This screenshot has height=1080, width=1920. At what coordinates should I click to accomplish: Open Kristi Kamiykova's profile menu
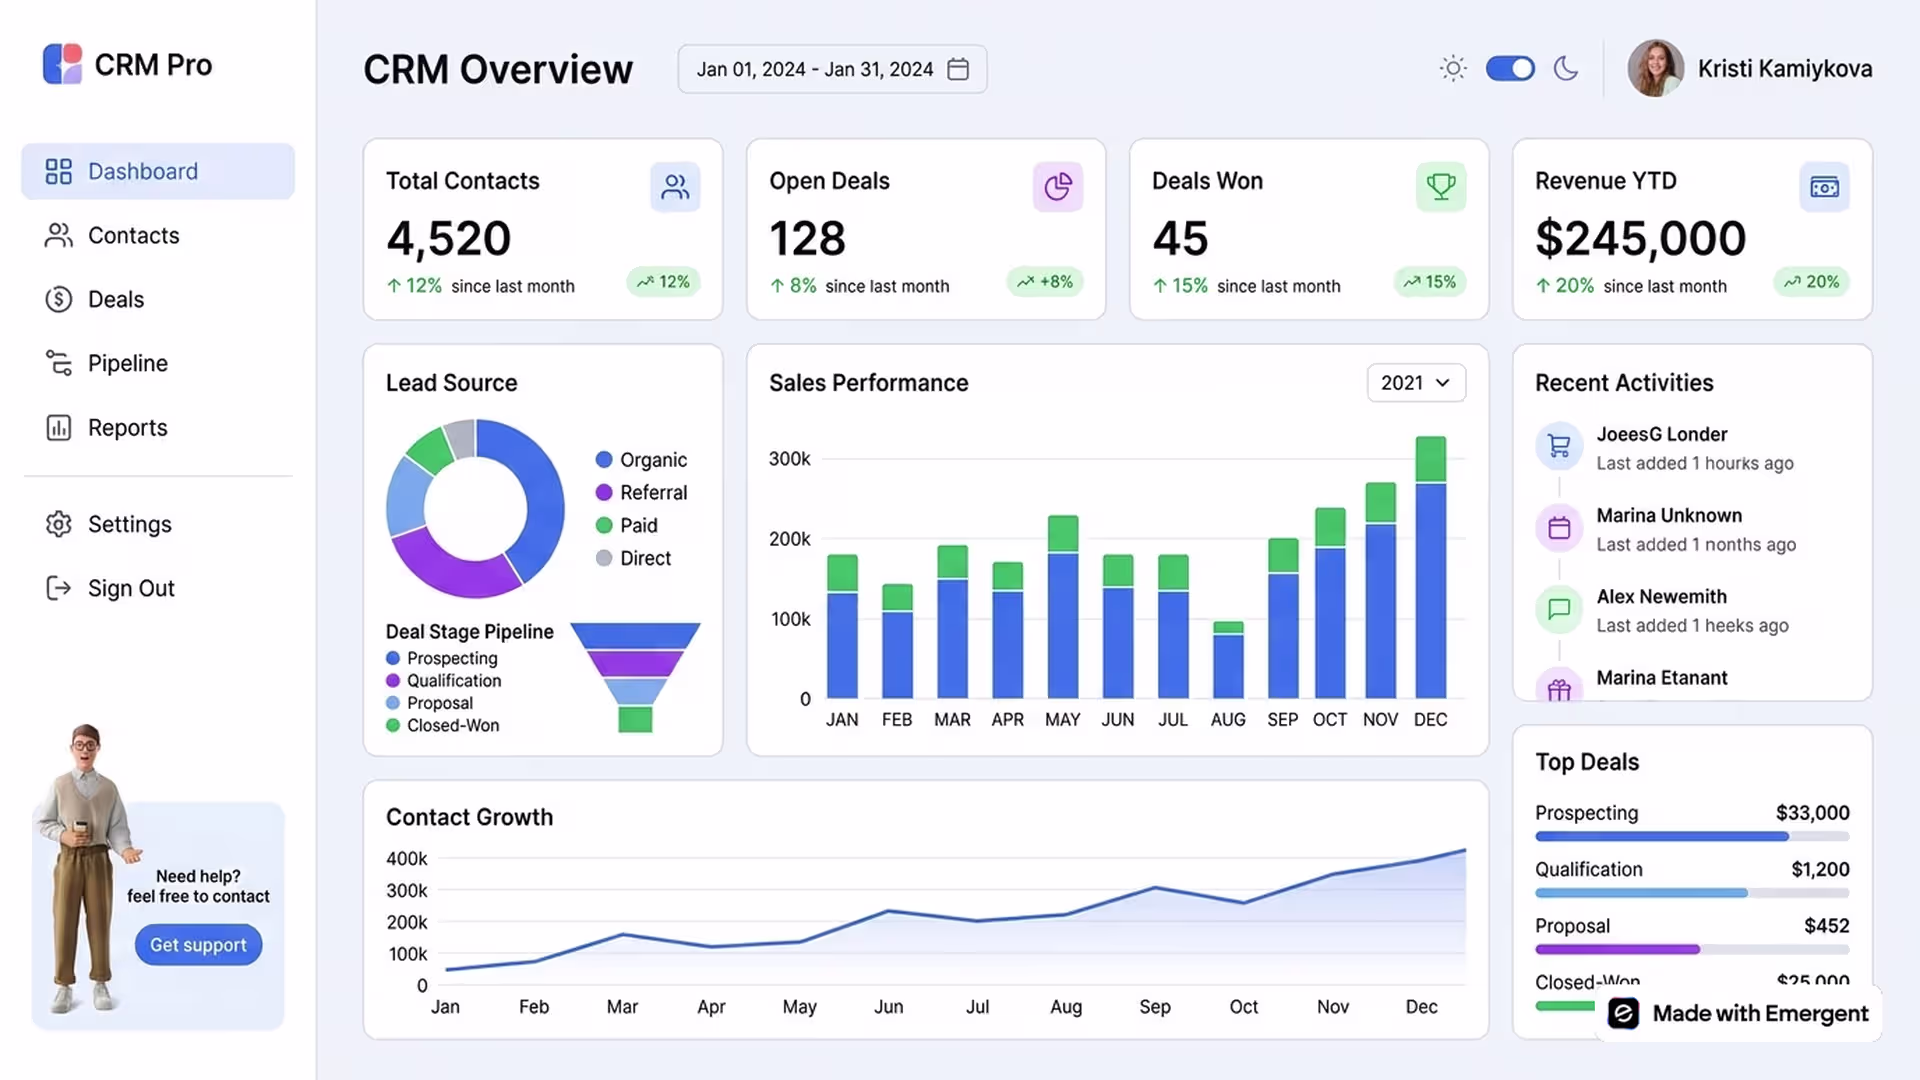[x=1750, y=68]
